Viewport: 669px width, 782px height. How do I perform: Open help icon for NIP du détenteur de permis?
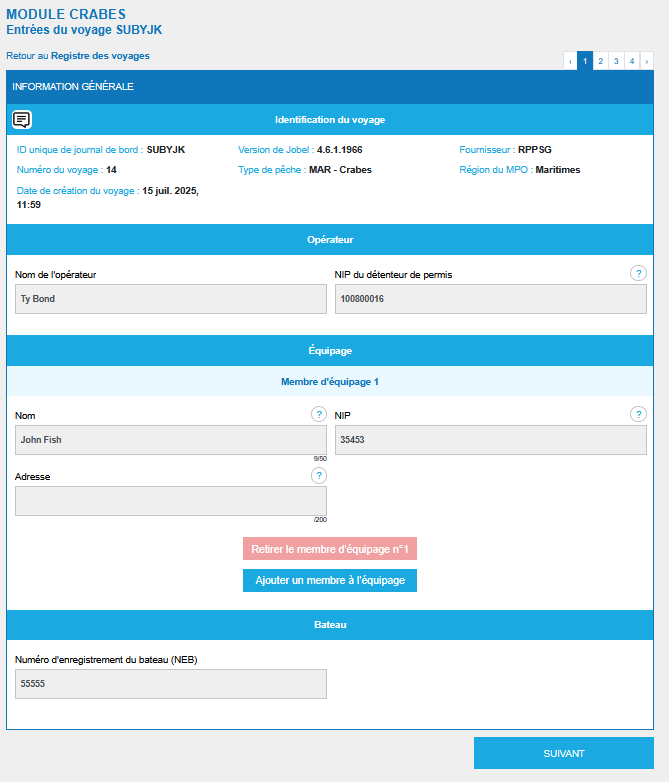click(x=638, y=273)
